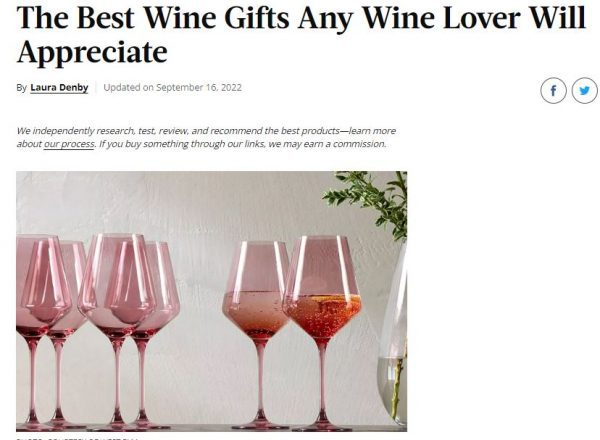Share the article via the Twitter icon

click(584, 90)
